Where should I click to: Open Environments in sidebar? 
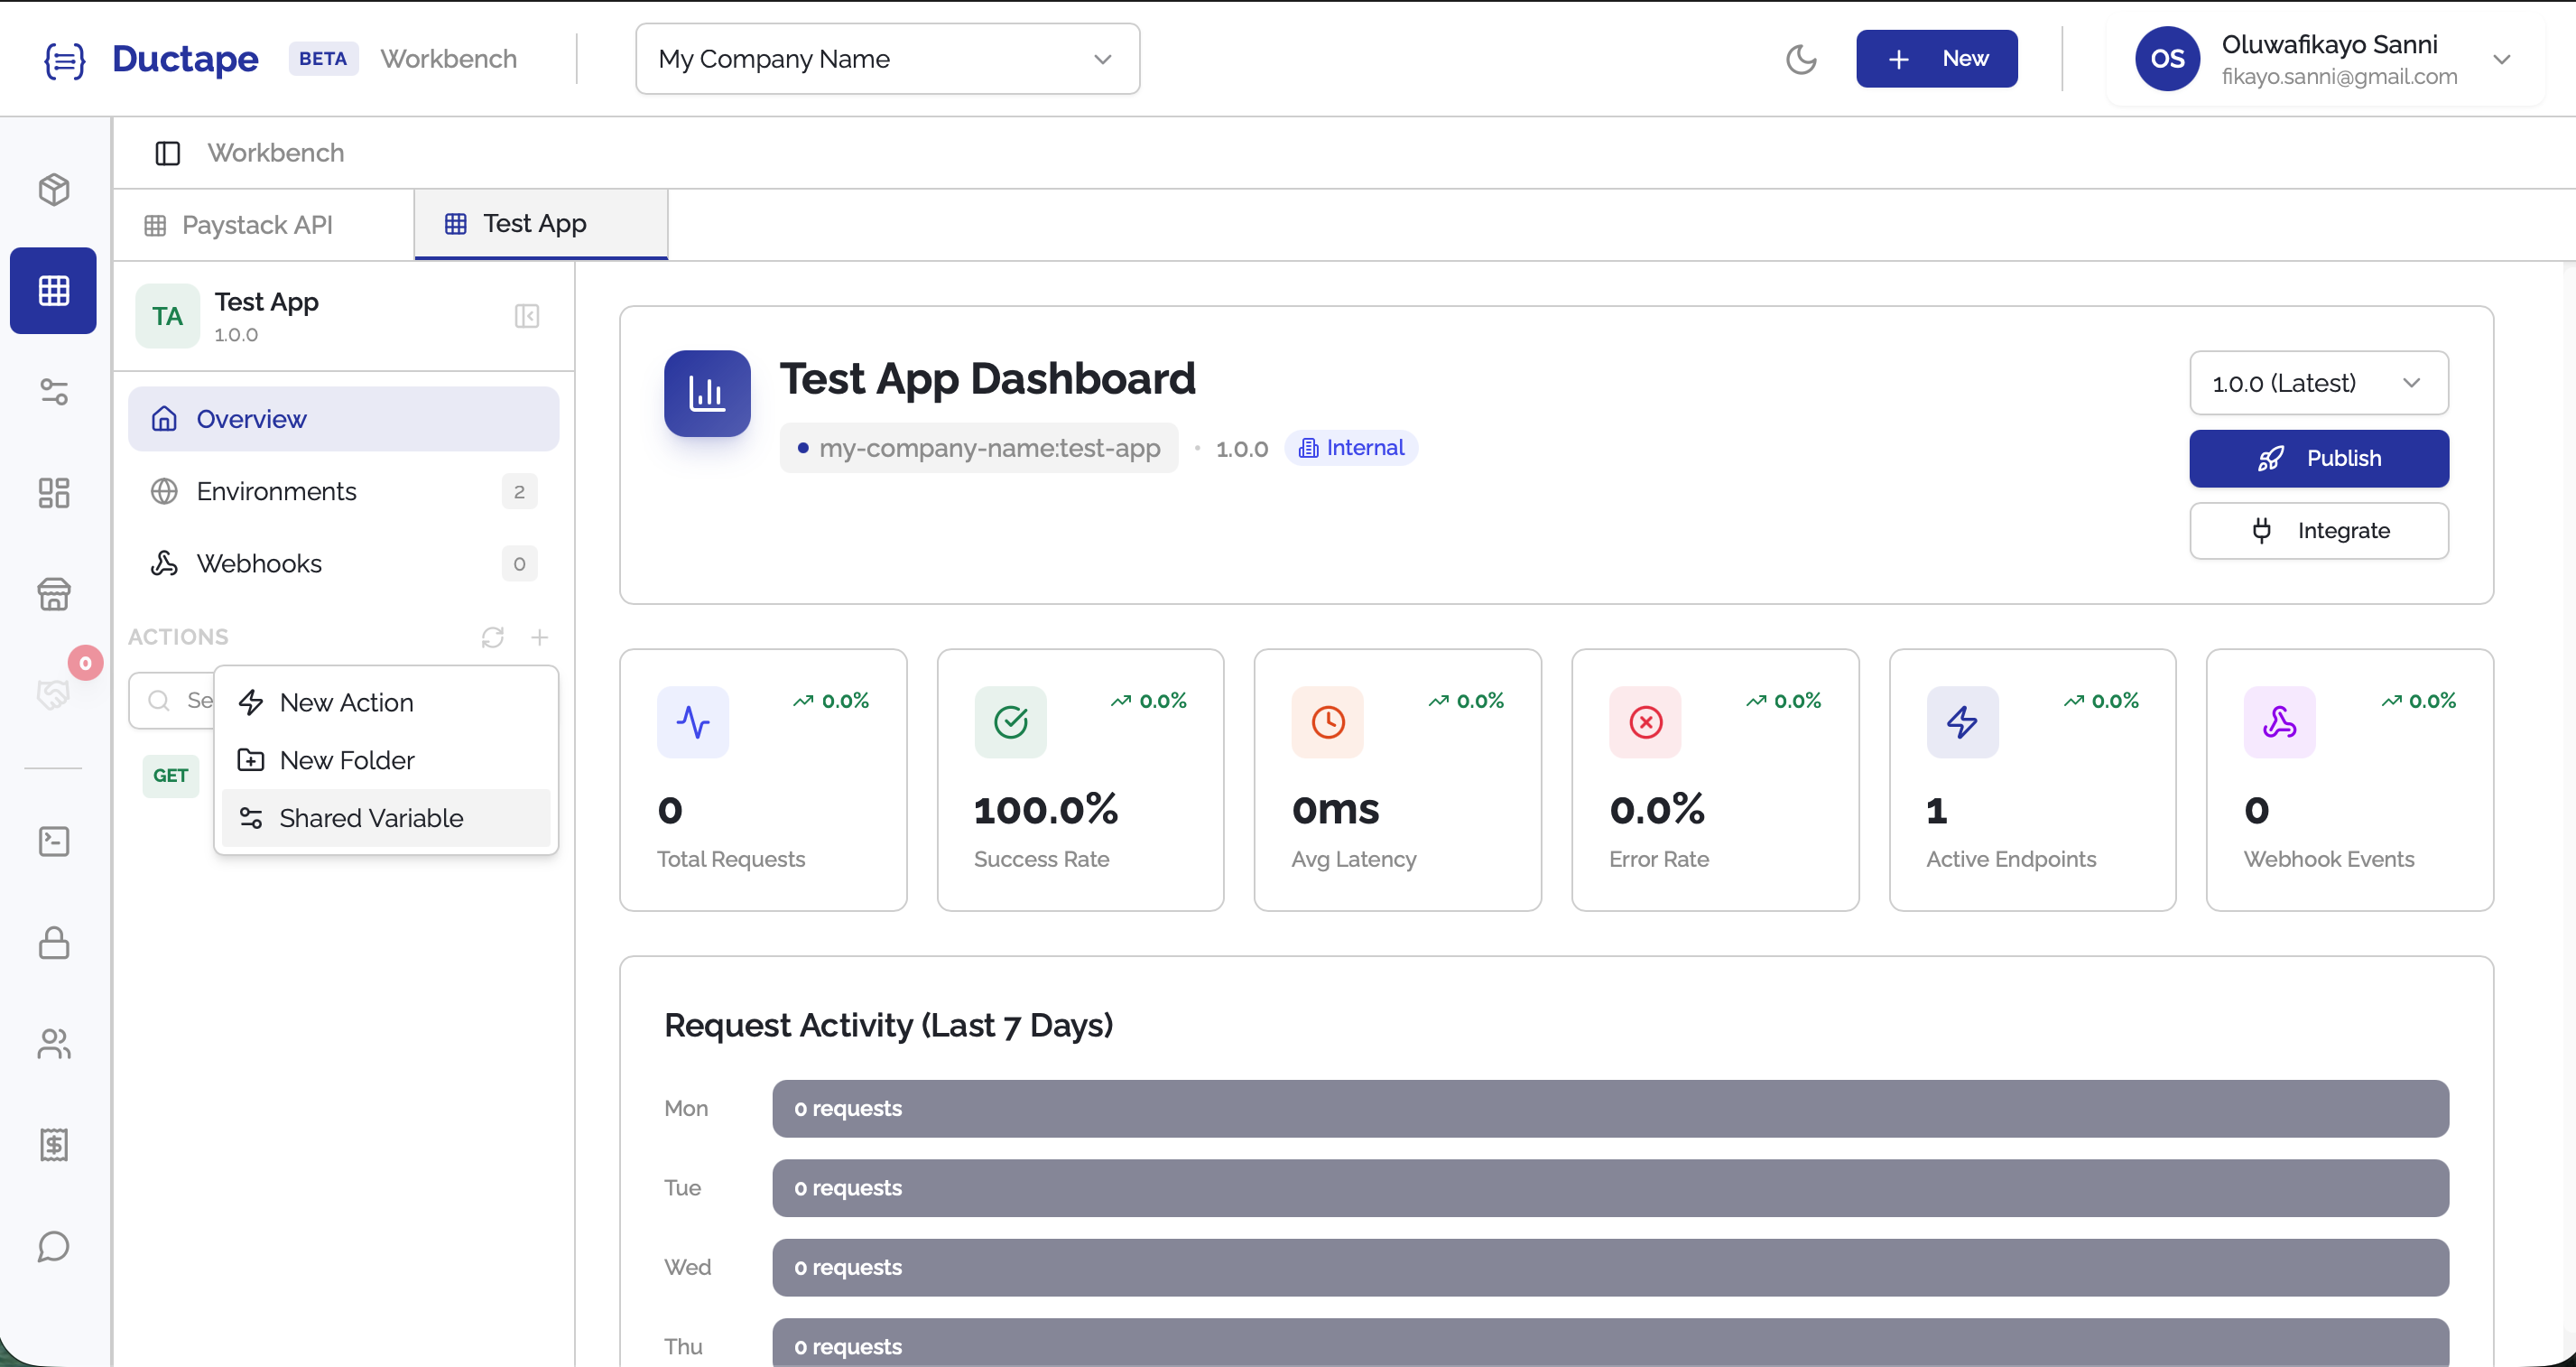coord(277,491)
